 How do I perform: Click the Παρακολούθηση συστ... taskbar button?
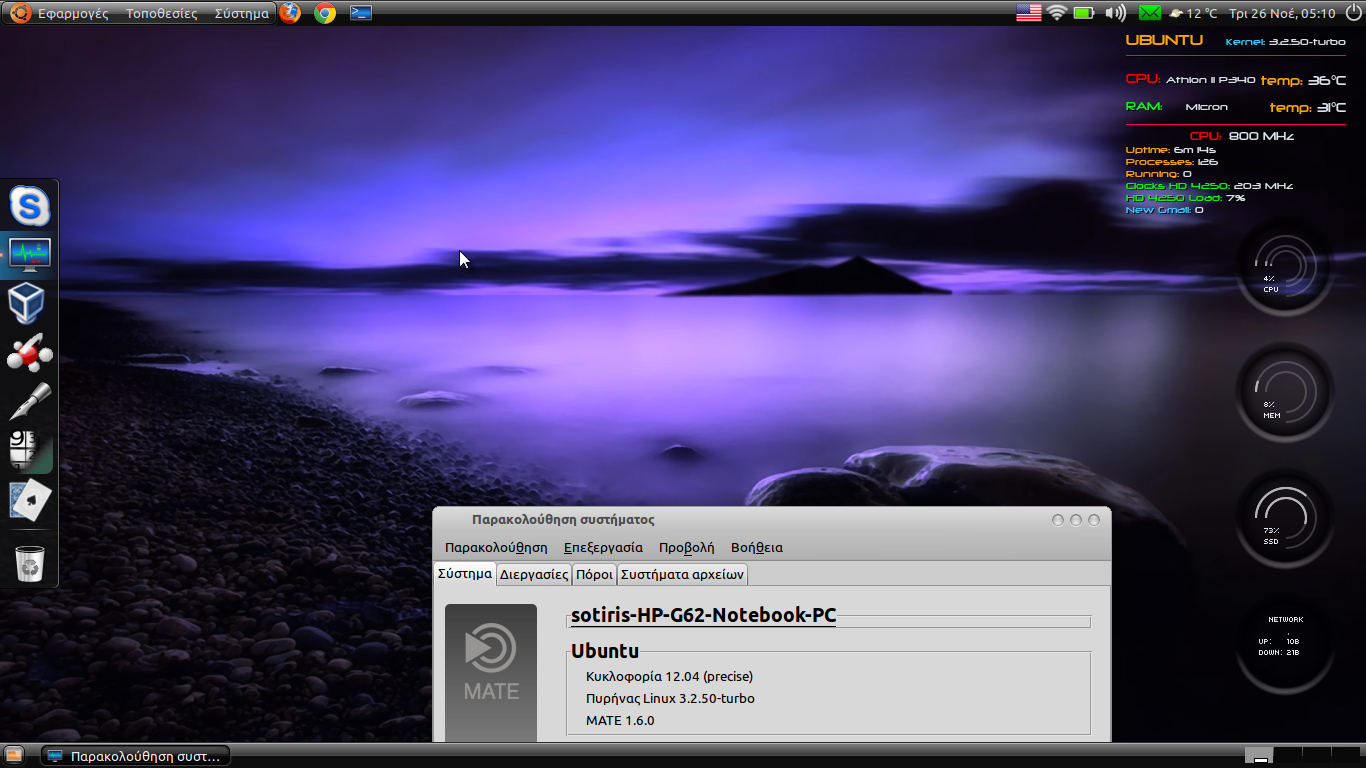(136, 755)
